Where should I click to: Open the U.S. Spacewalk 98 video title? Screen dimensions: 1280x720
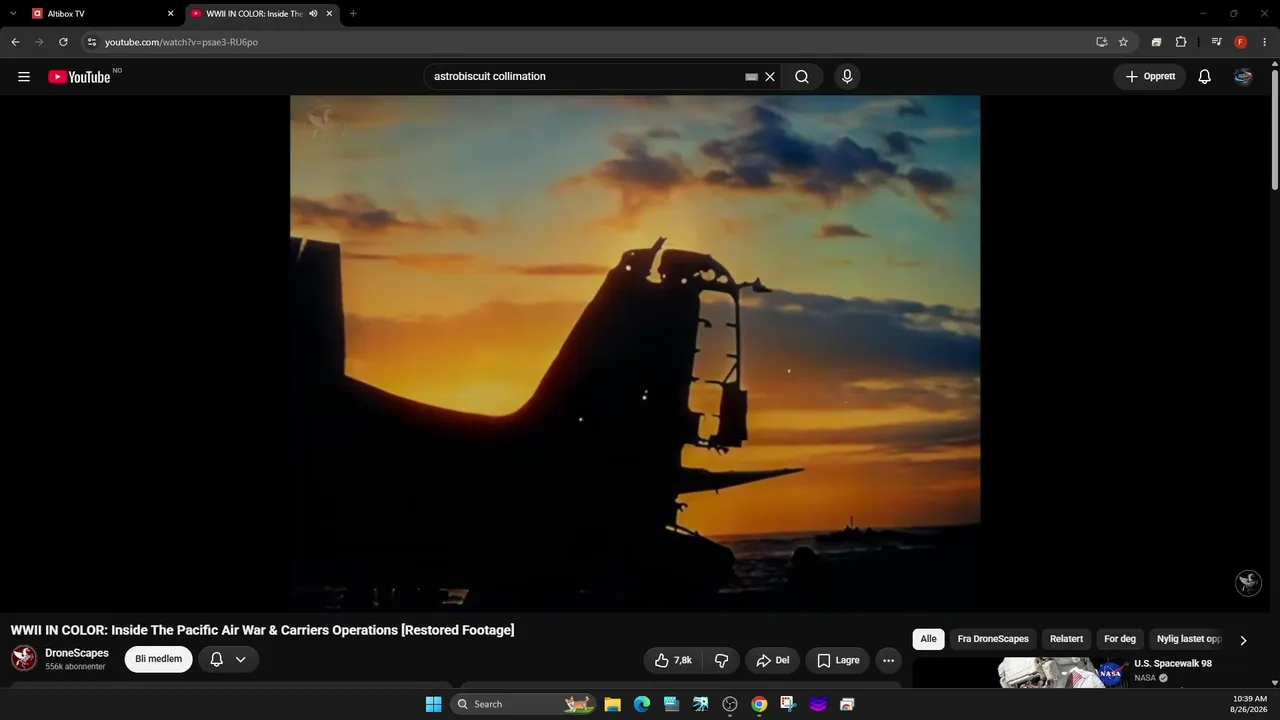(x=1173, y=663)
